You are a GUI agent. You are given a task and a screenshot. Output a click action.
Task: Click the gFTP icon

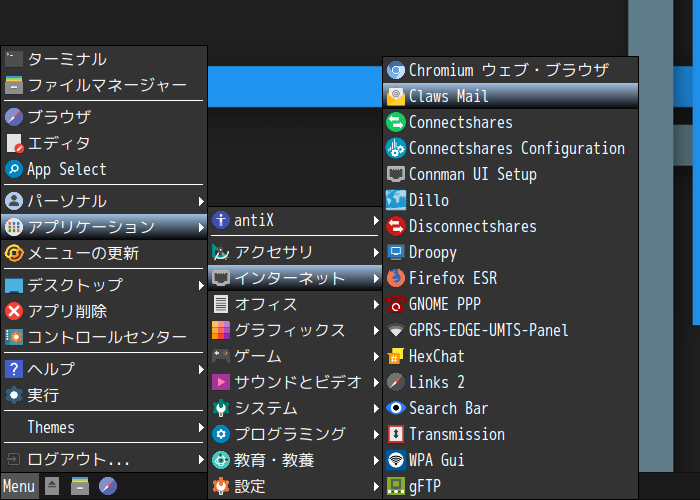click(x=396, y=486)
